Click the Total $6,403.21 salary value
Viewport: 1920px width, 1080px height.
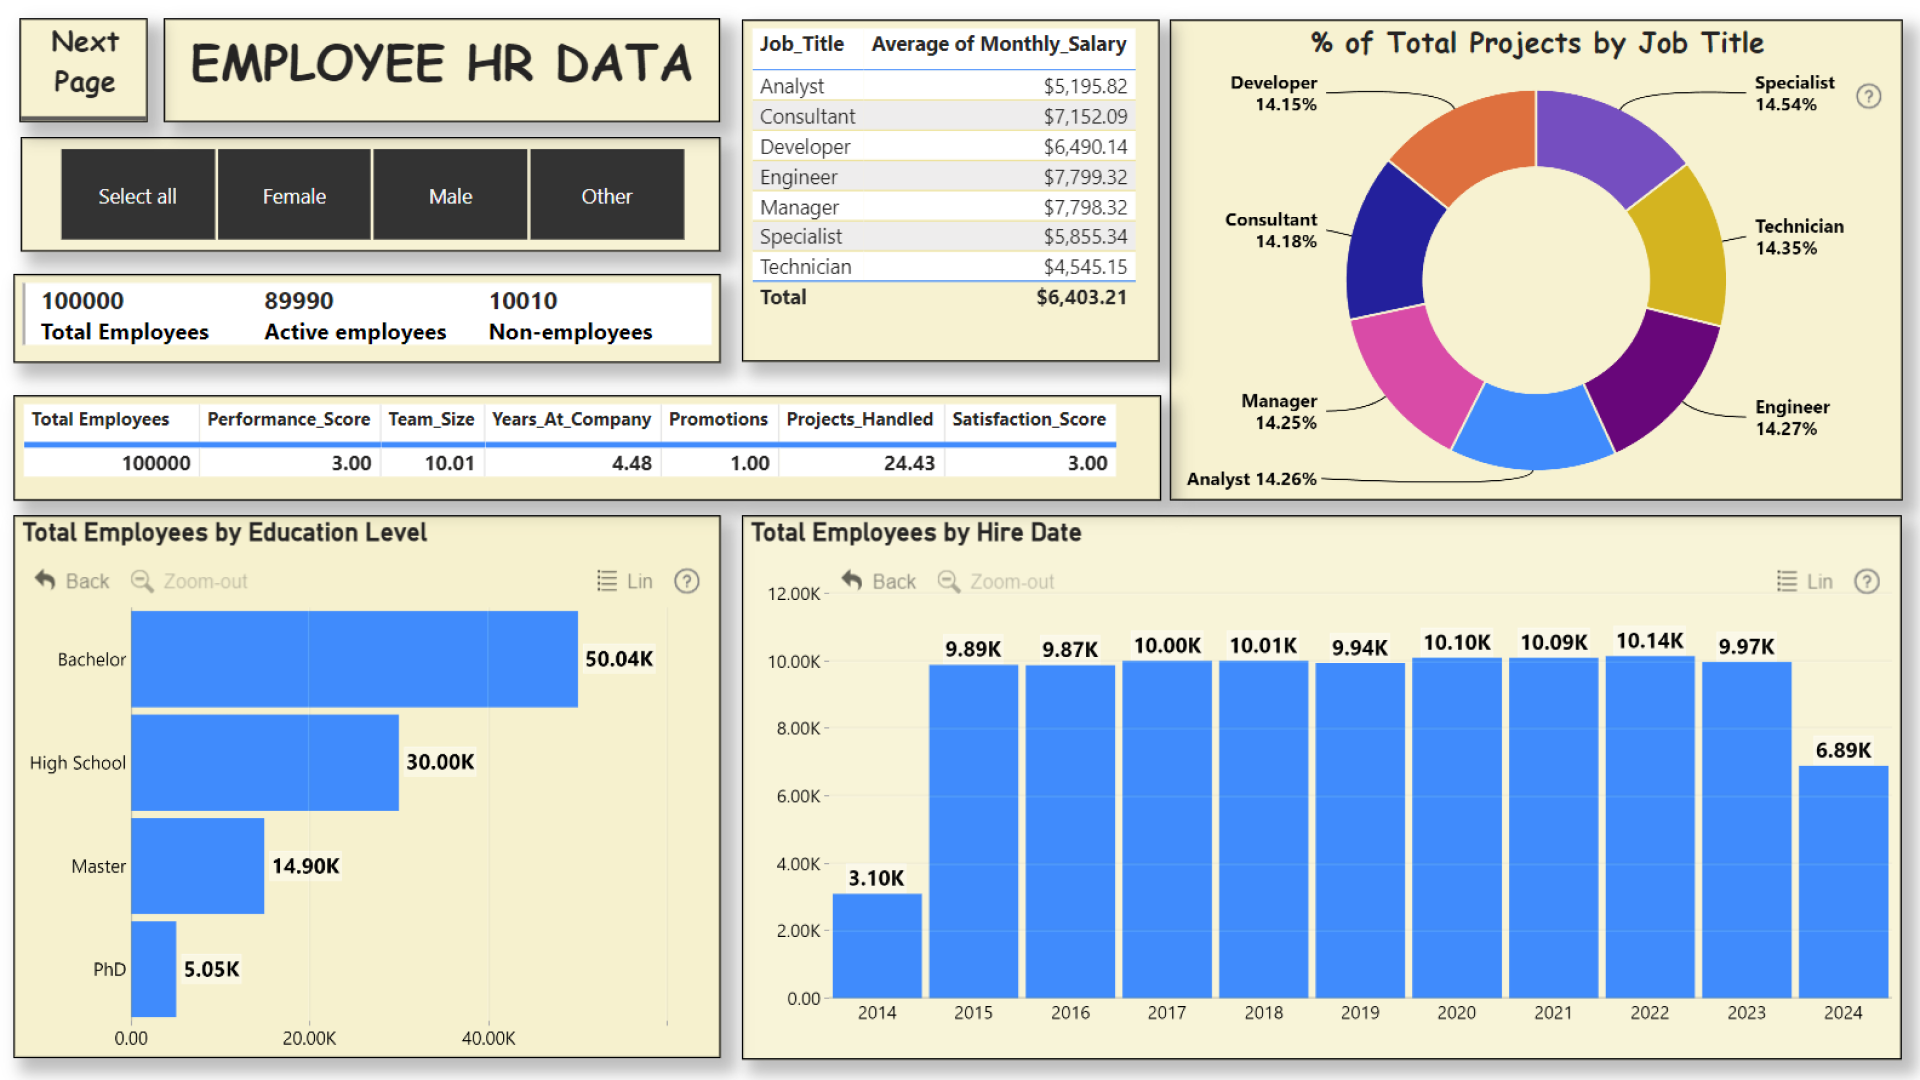tap(1081, 297)
